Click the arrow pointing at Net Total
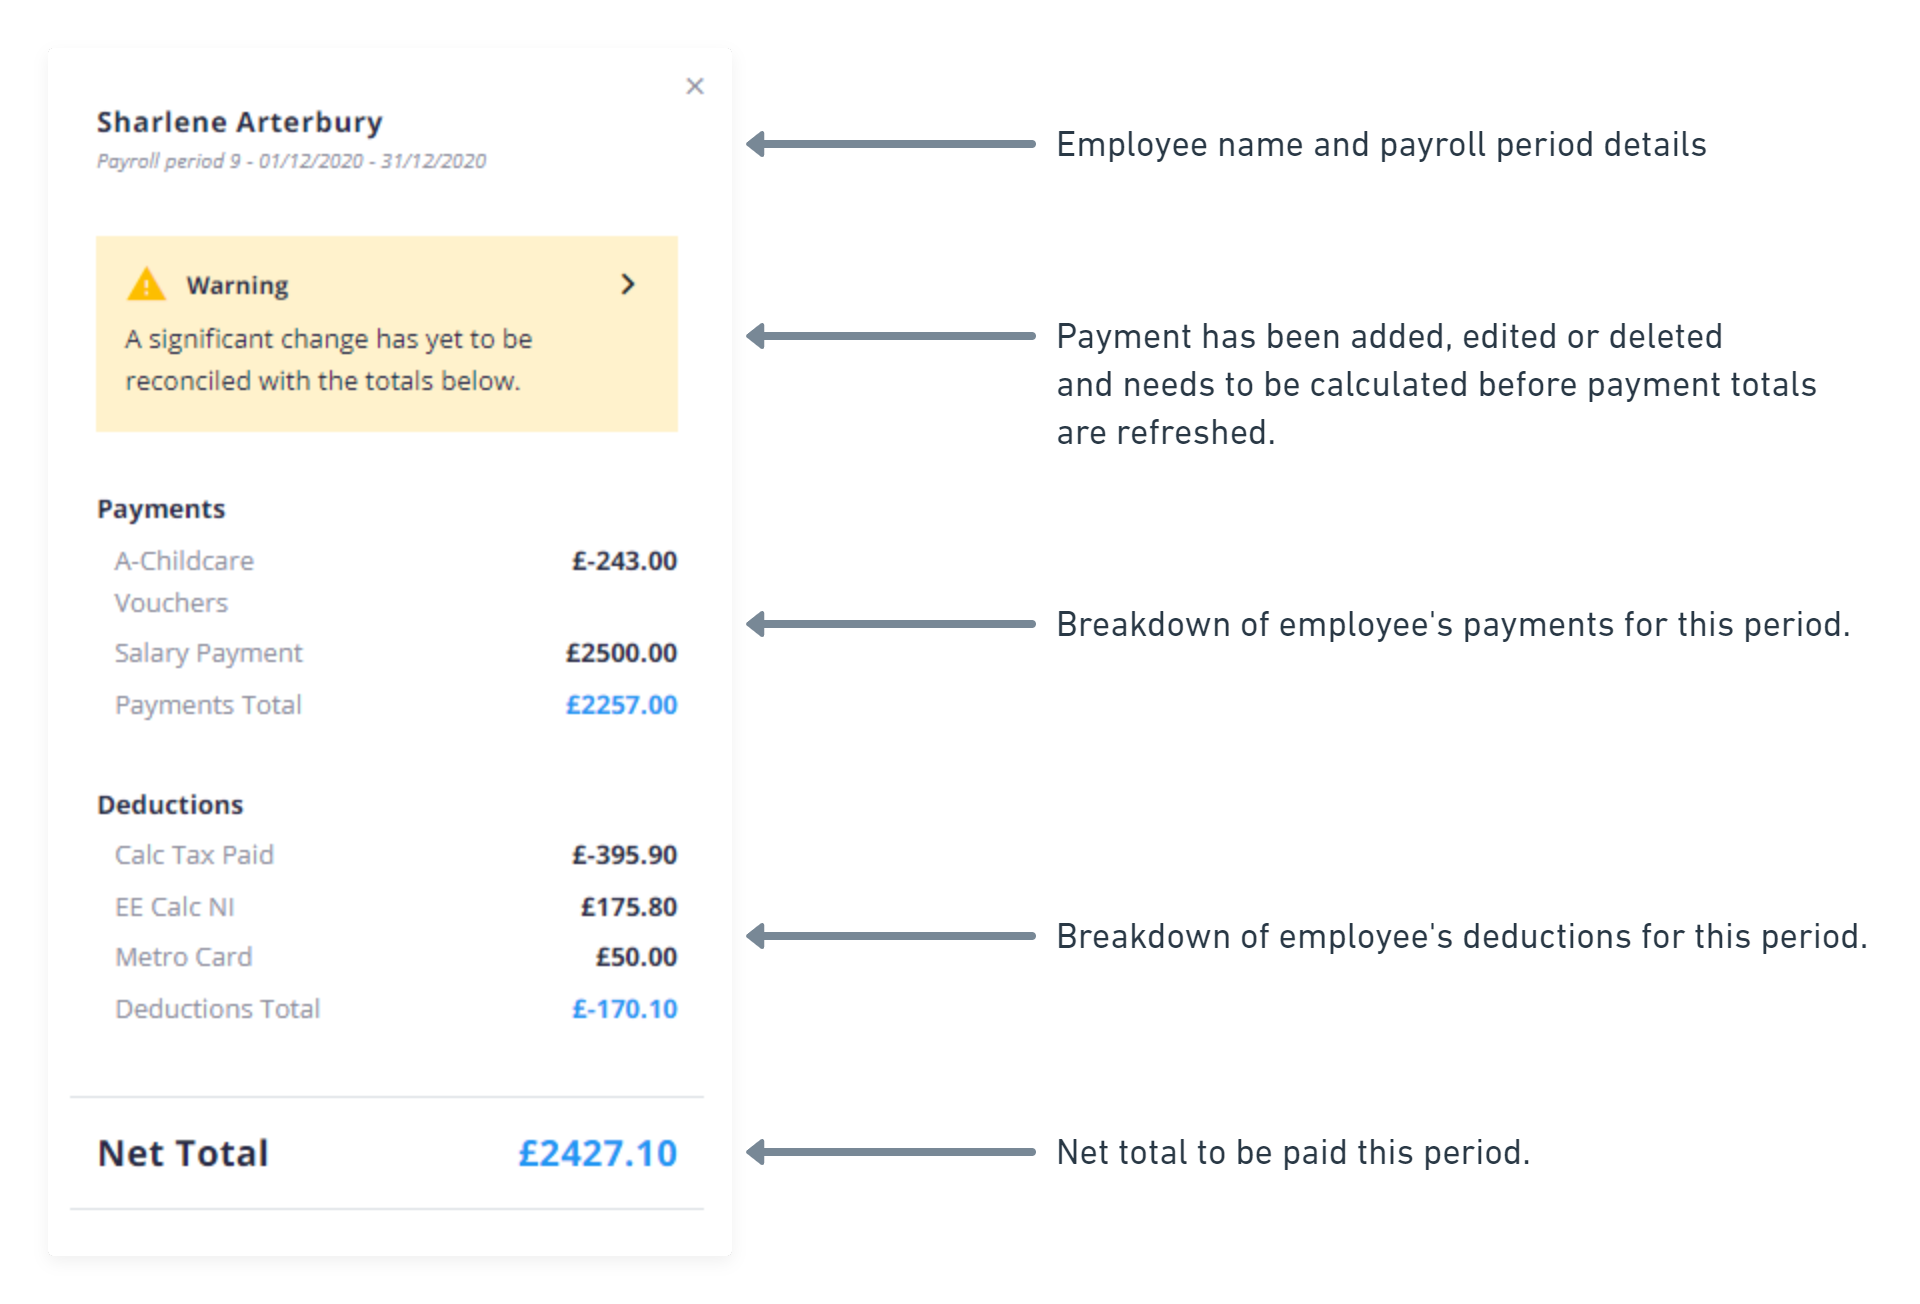The width and height of the screenshot is (1920, 1304). (x=891, y=1152)
